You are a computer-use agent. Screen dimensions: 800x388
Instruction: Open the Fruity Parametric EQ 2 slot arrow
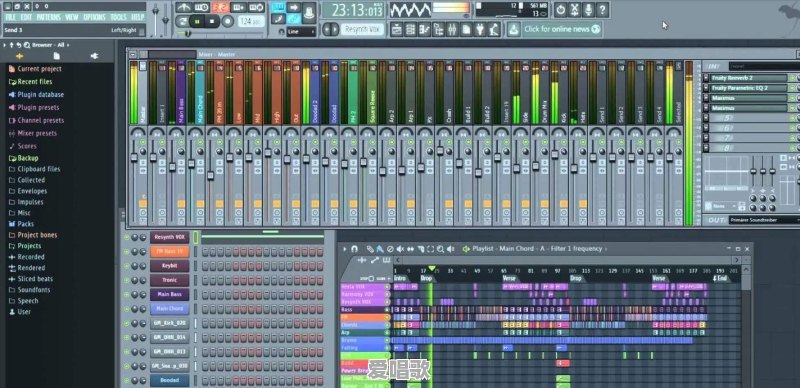click(x=706, y=88)
